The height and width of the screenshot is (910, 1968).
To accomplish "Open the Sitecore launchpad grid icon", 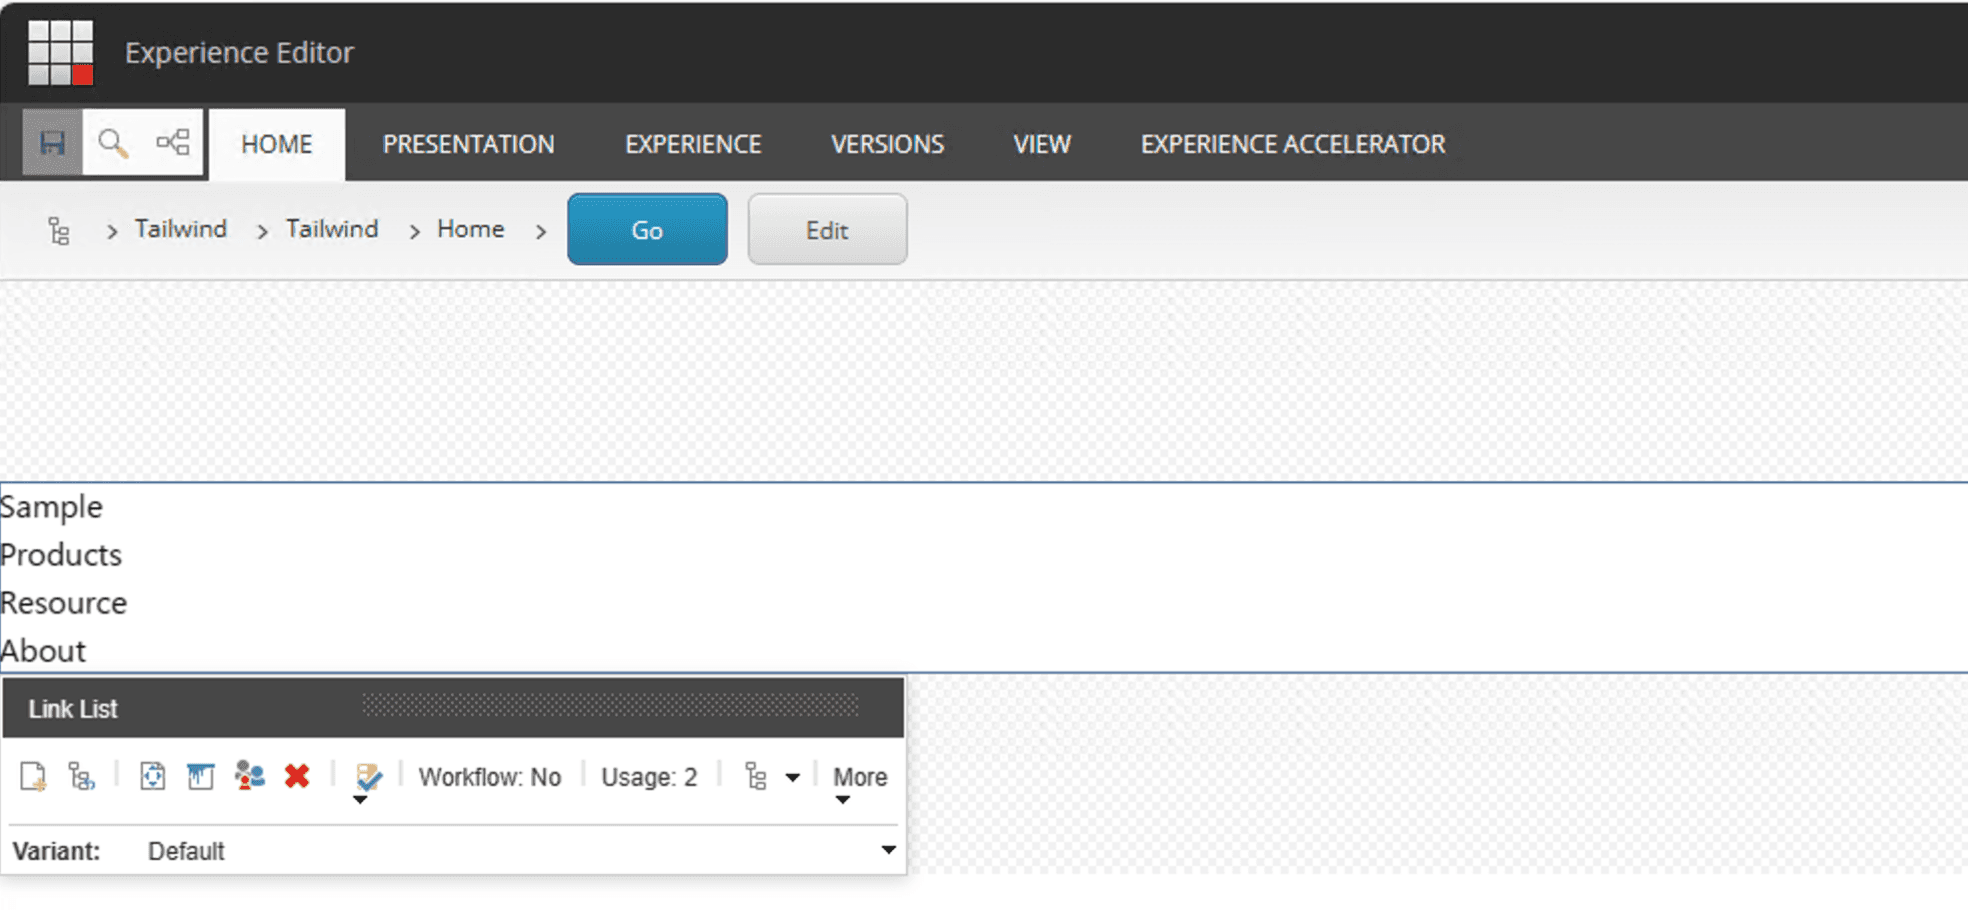I will pyautogui.click(x=60, y=52).
